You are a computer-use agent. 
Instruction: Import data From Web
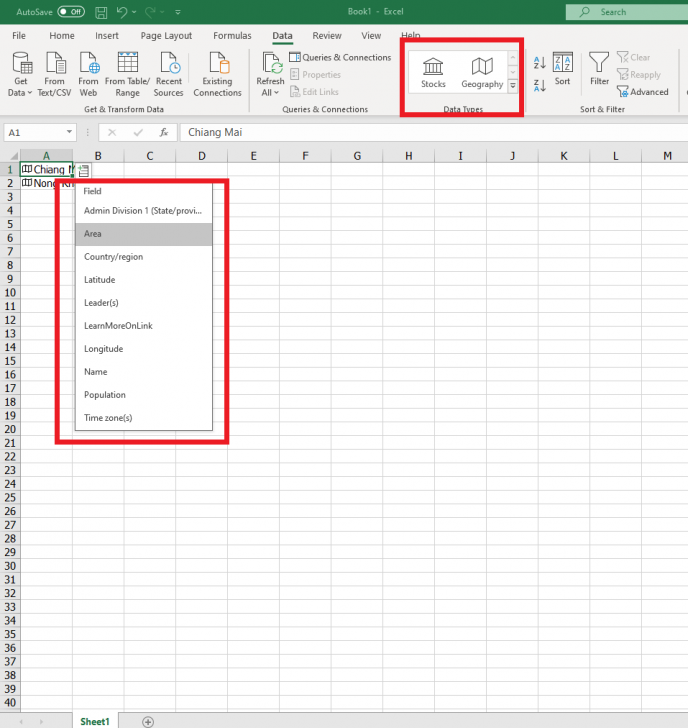point(88,74)
